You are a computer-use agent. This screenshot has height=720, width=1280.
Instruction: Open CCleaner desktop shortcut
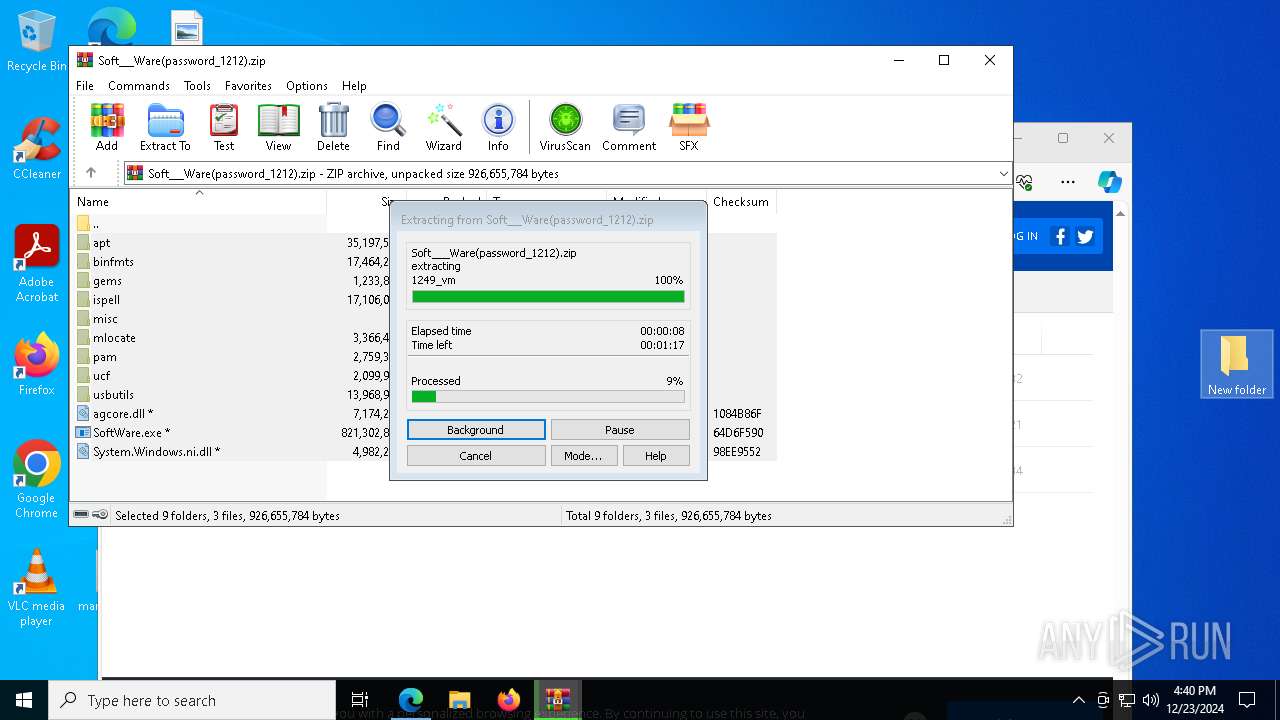37,148
